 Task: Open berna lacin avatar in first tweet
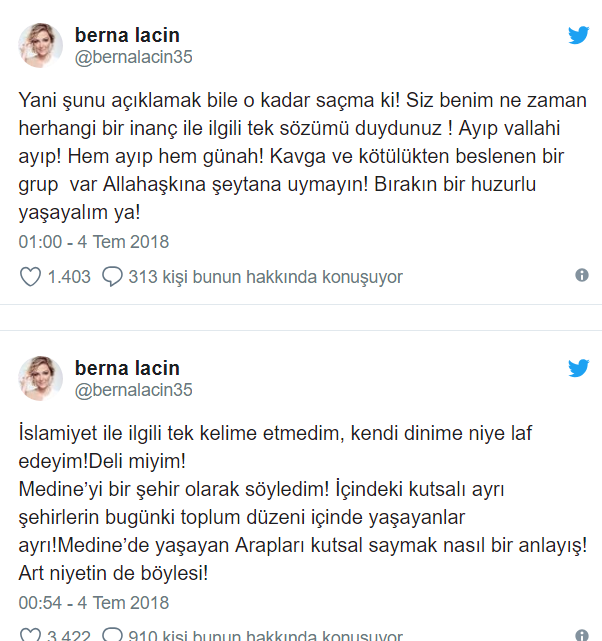40,45
